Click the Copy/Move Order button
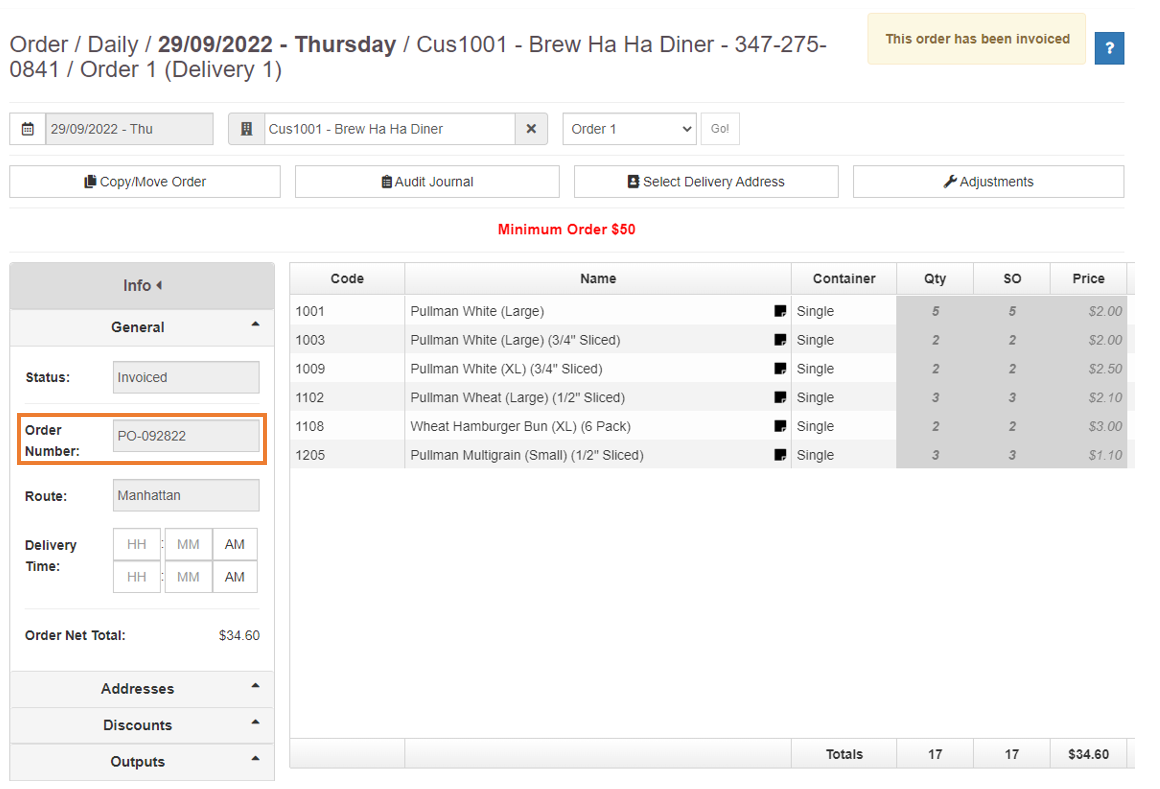The width and height of the screenshot is (1160, 789). [145, 181]
